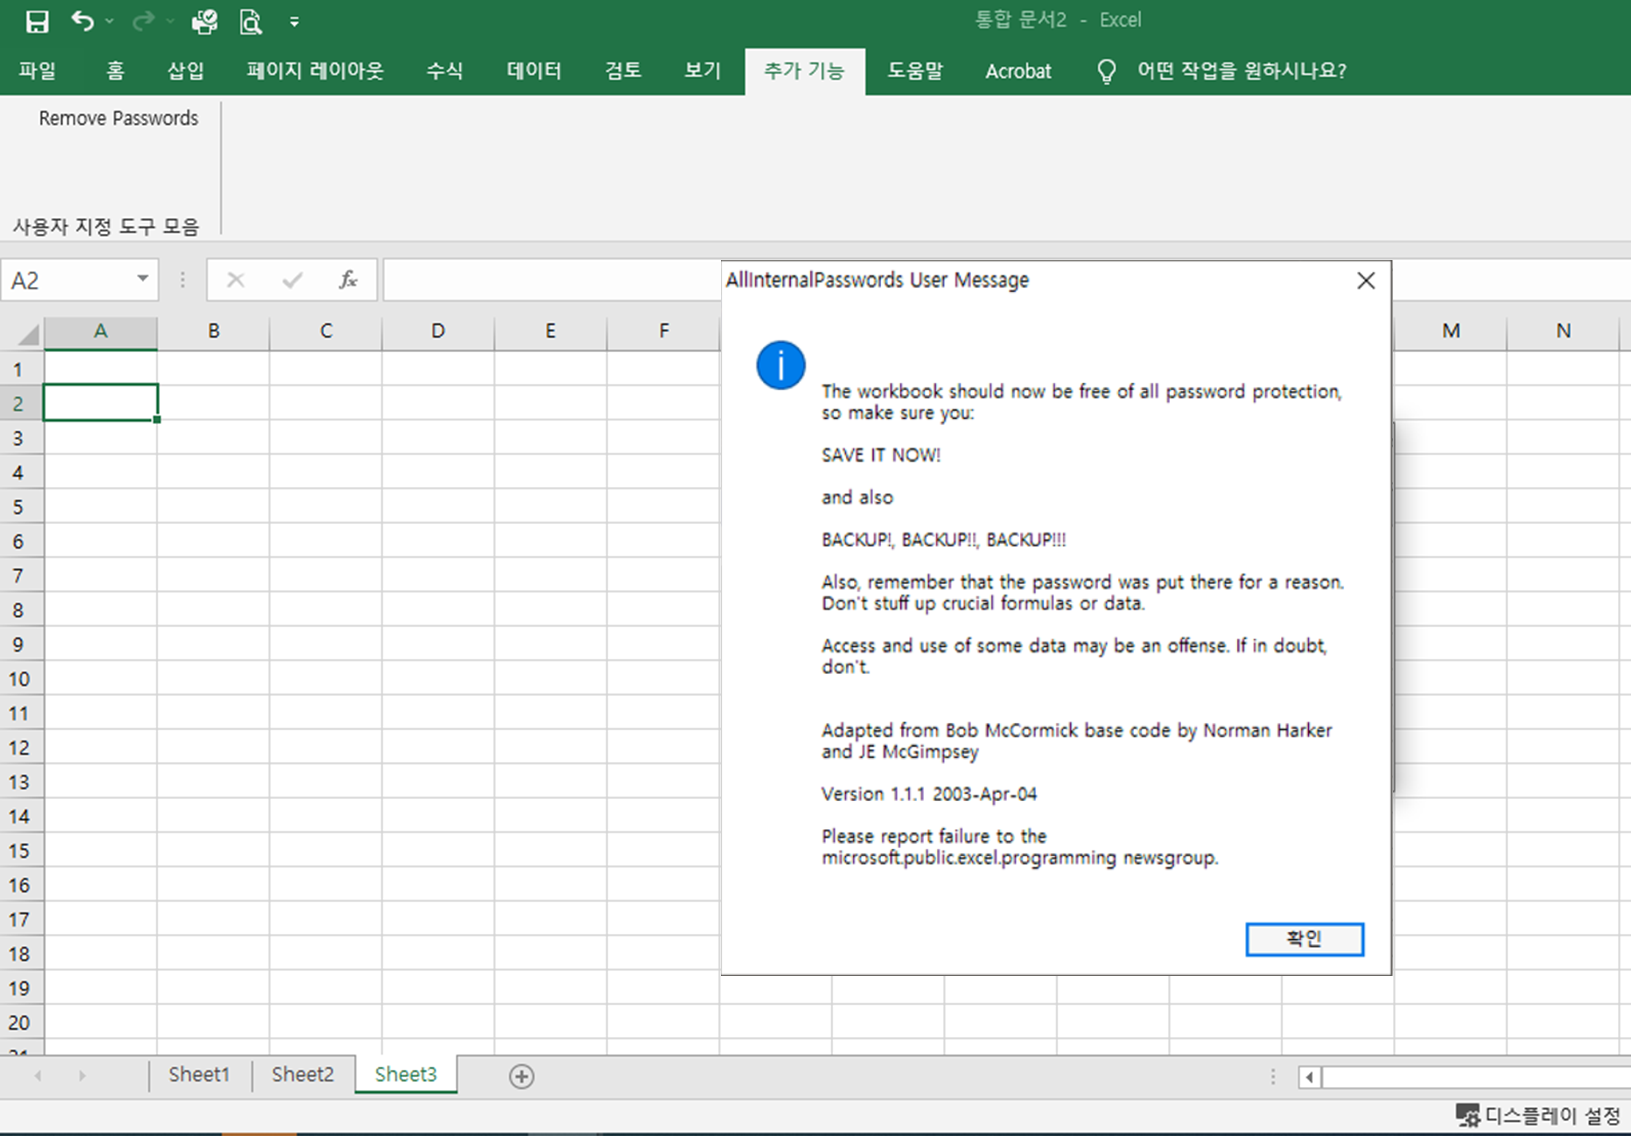Switch to the Sheet2 tab
The image size is (1631, 1136).
[302, 1075]
